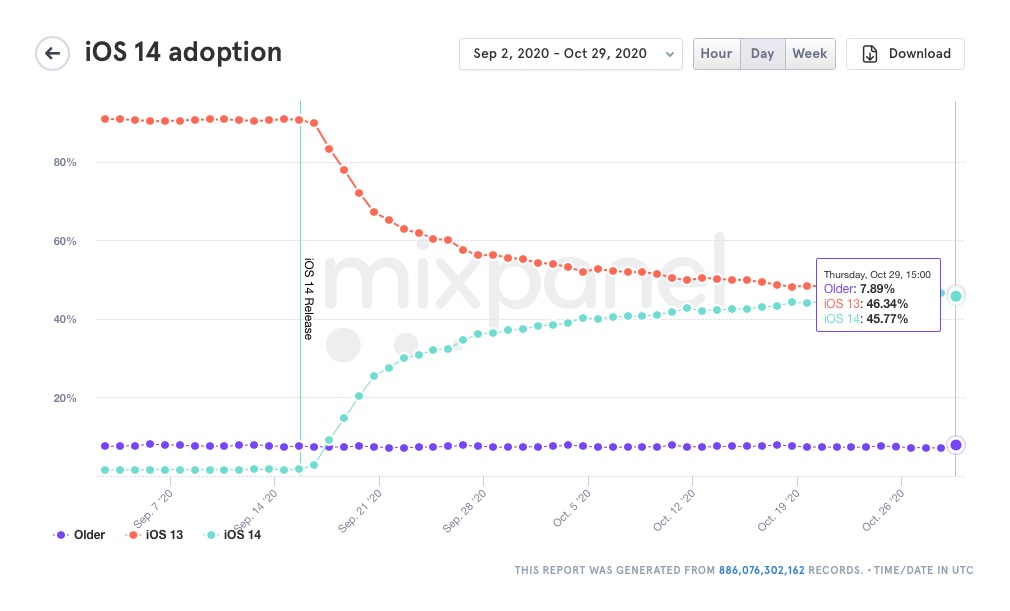
Task: Click the highlighted purple Older endpoint marker
Action: point(956,445)
